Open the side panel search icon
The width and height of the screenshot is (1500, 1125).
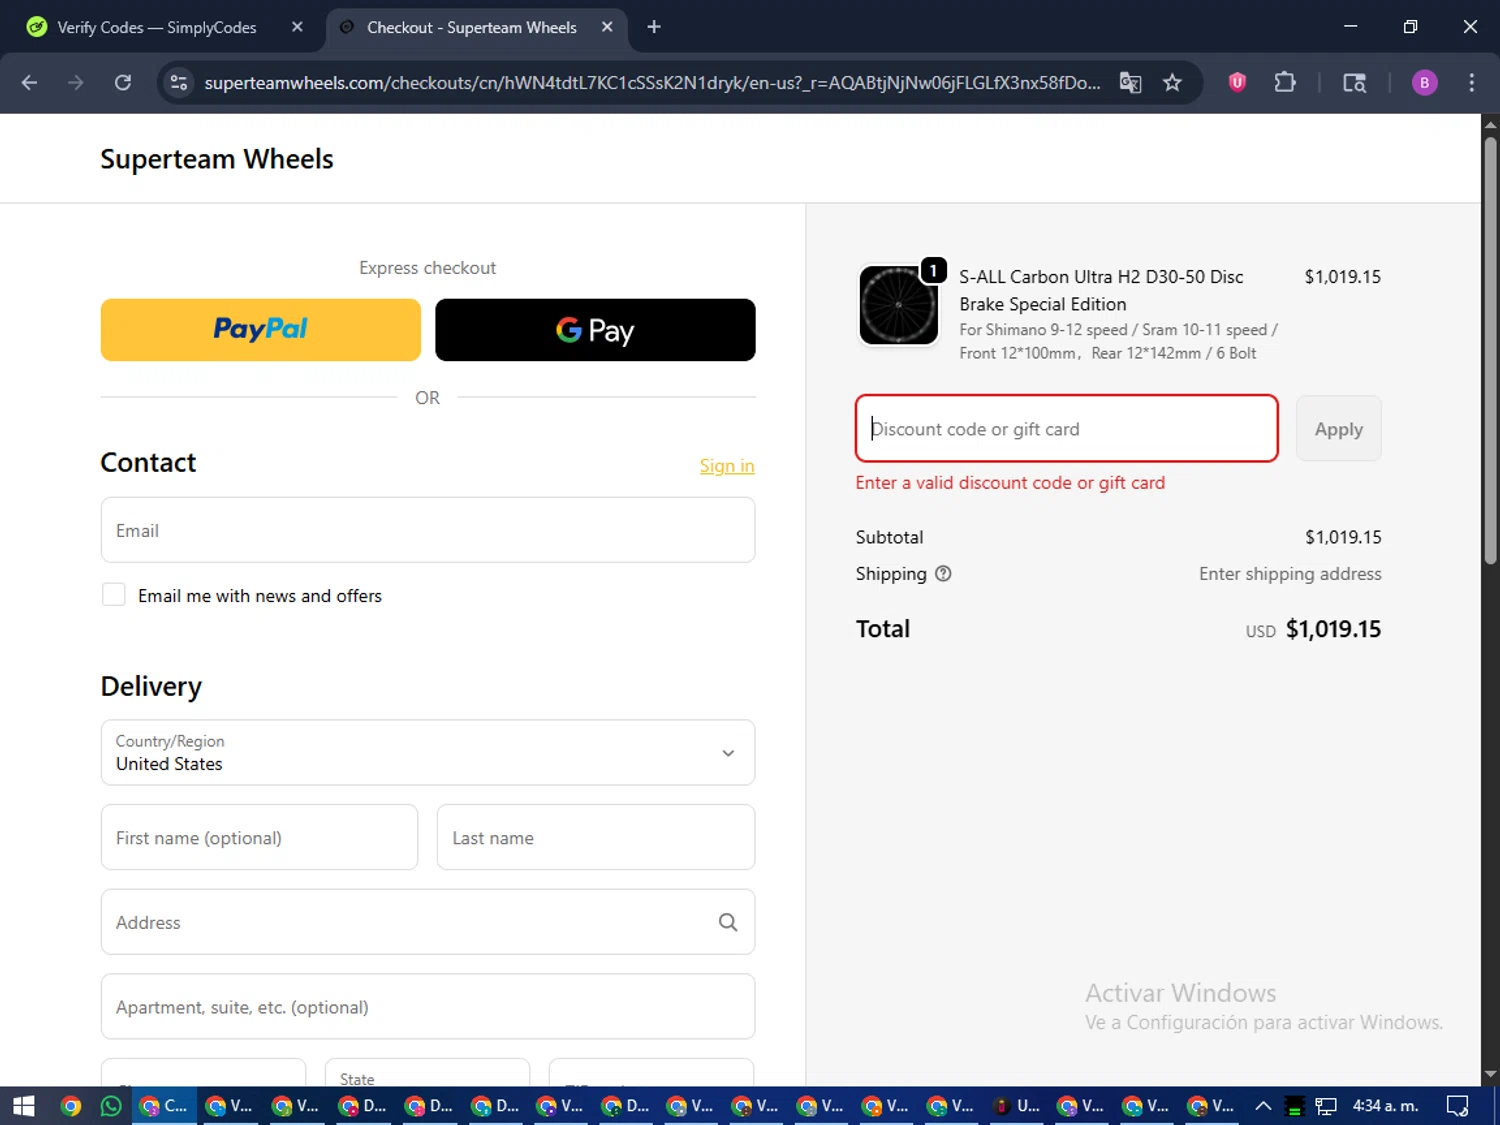pos(1354,83)
